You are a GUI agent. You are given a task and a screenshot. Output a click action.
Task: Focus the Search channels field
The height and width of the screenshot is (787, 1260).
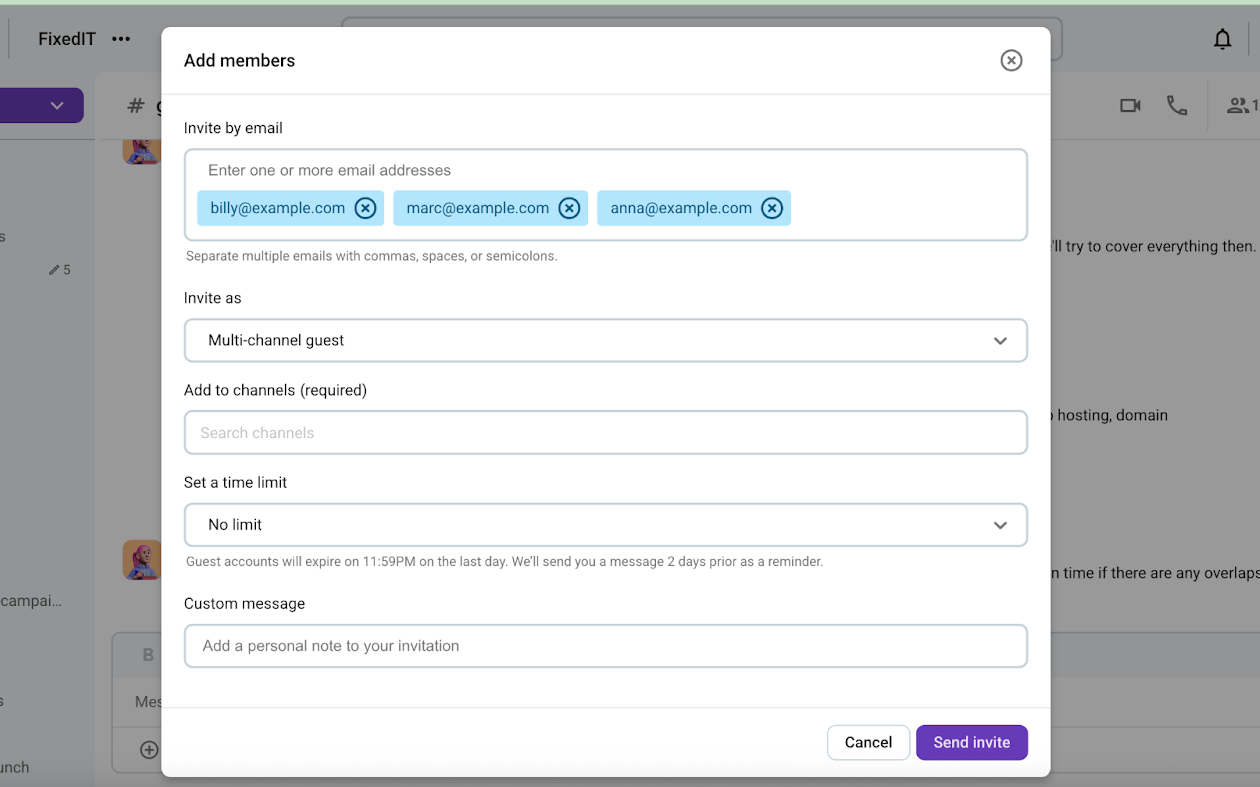[605, 433]
